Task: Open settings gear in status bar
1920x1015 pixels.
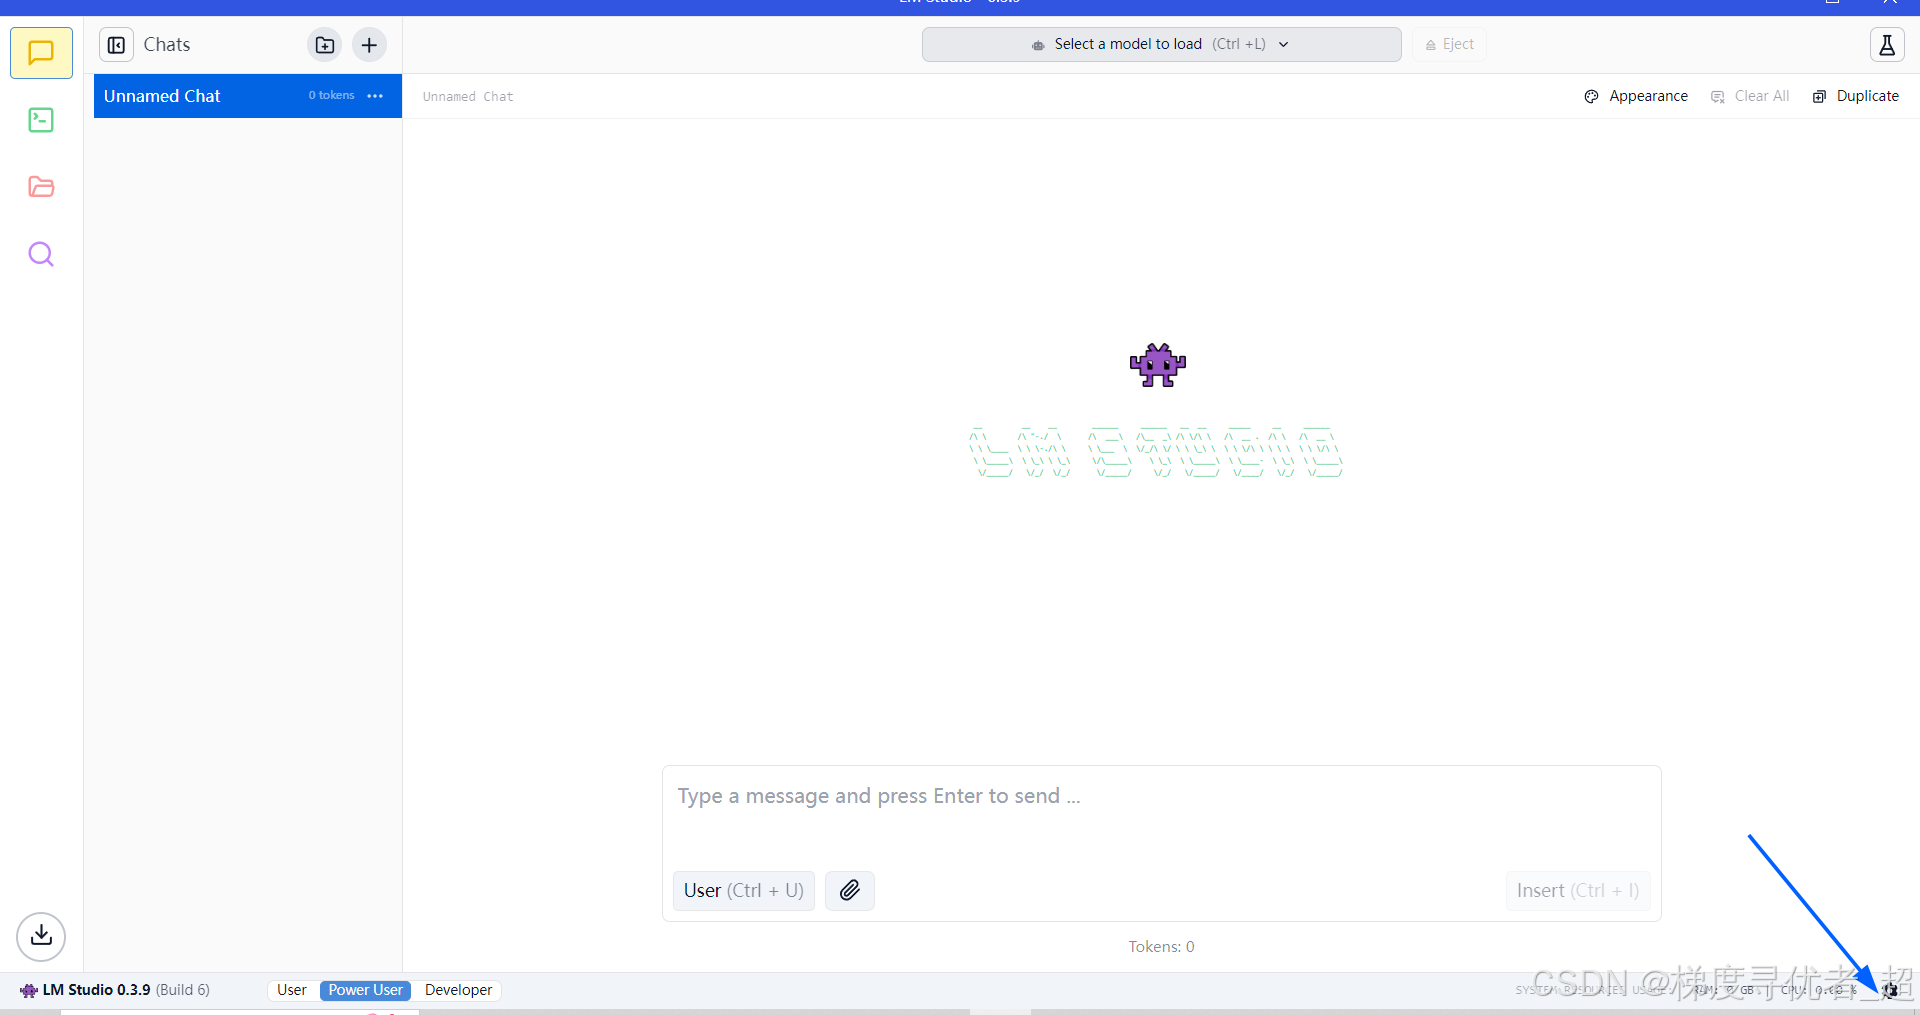Action: (1890, 990)
